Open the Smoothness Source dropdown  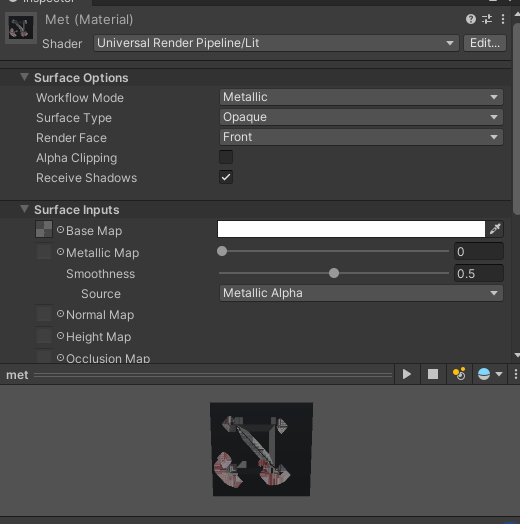tap(361, 293)
